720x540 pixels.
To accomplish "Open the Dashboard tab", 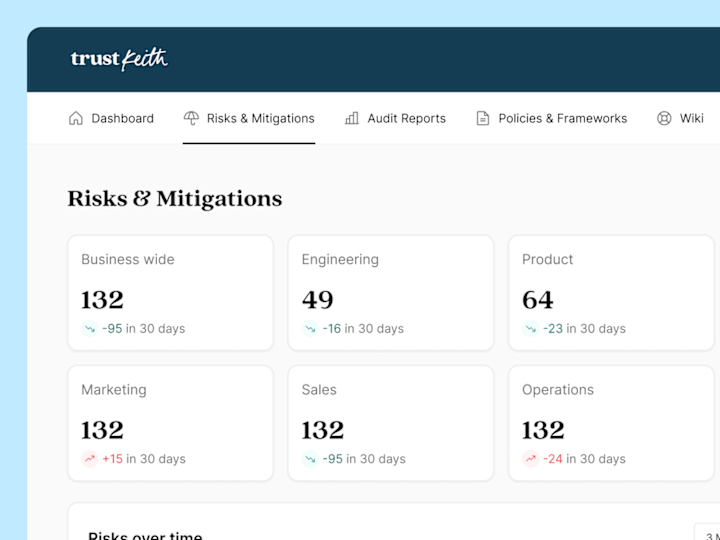I will 111,118.
